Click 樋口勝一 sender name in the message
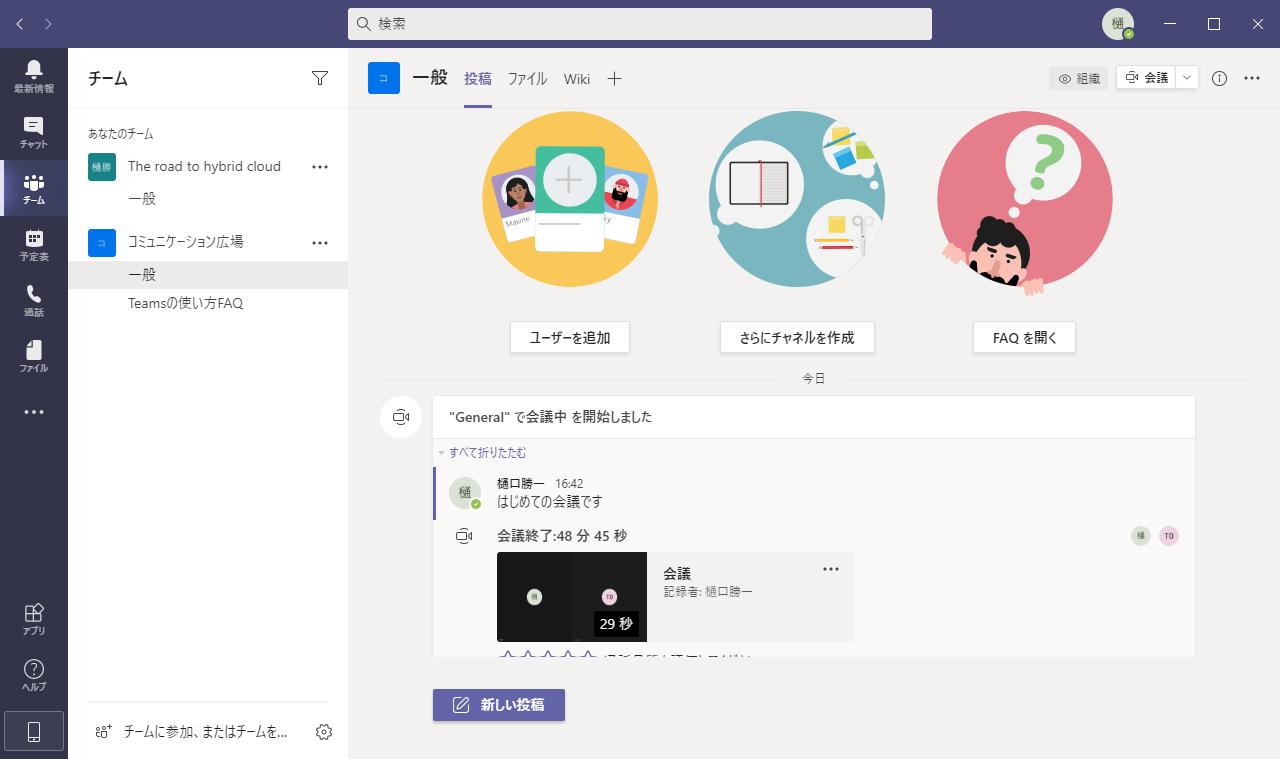This screenshot has height=759, width=1280. 521,483
